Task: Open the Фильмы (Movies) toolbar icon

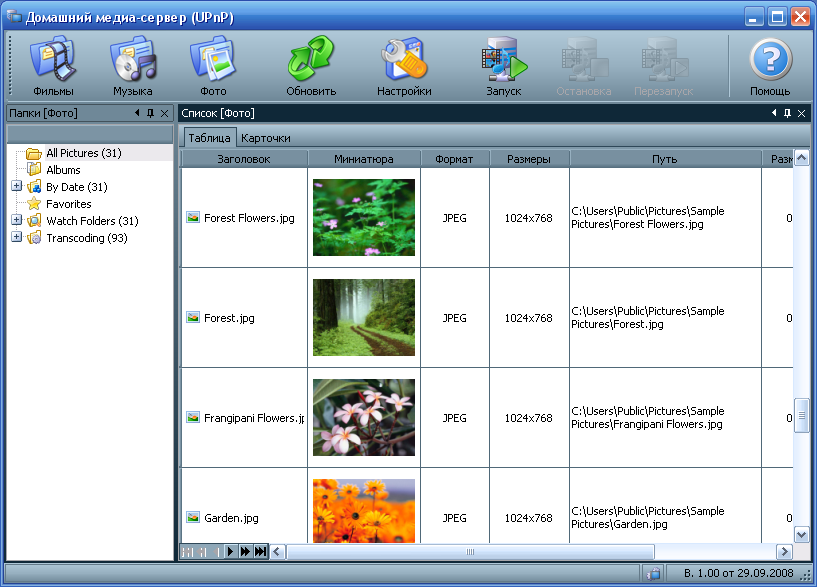Action: click(x=53, y=66)
